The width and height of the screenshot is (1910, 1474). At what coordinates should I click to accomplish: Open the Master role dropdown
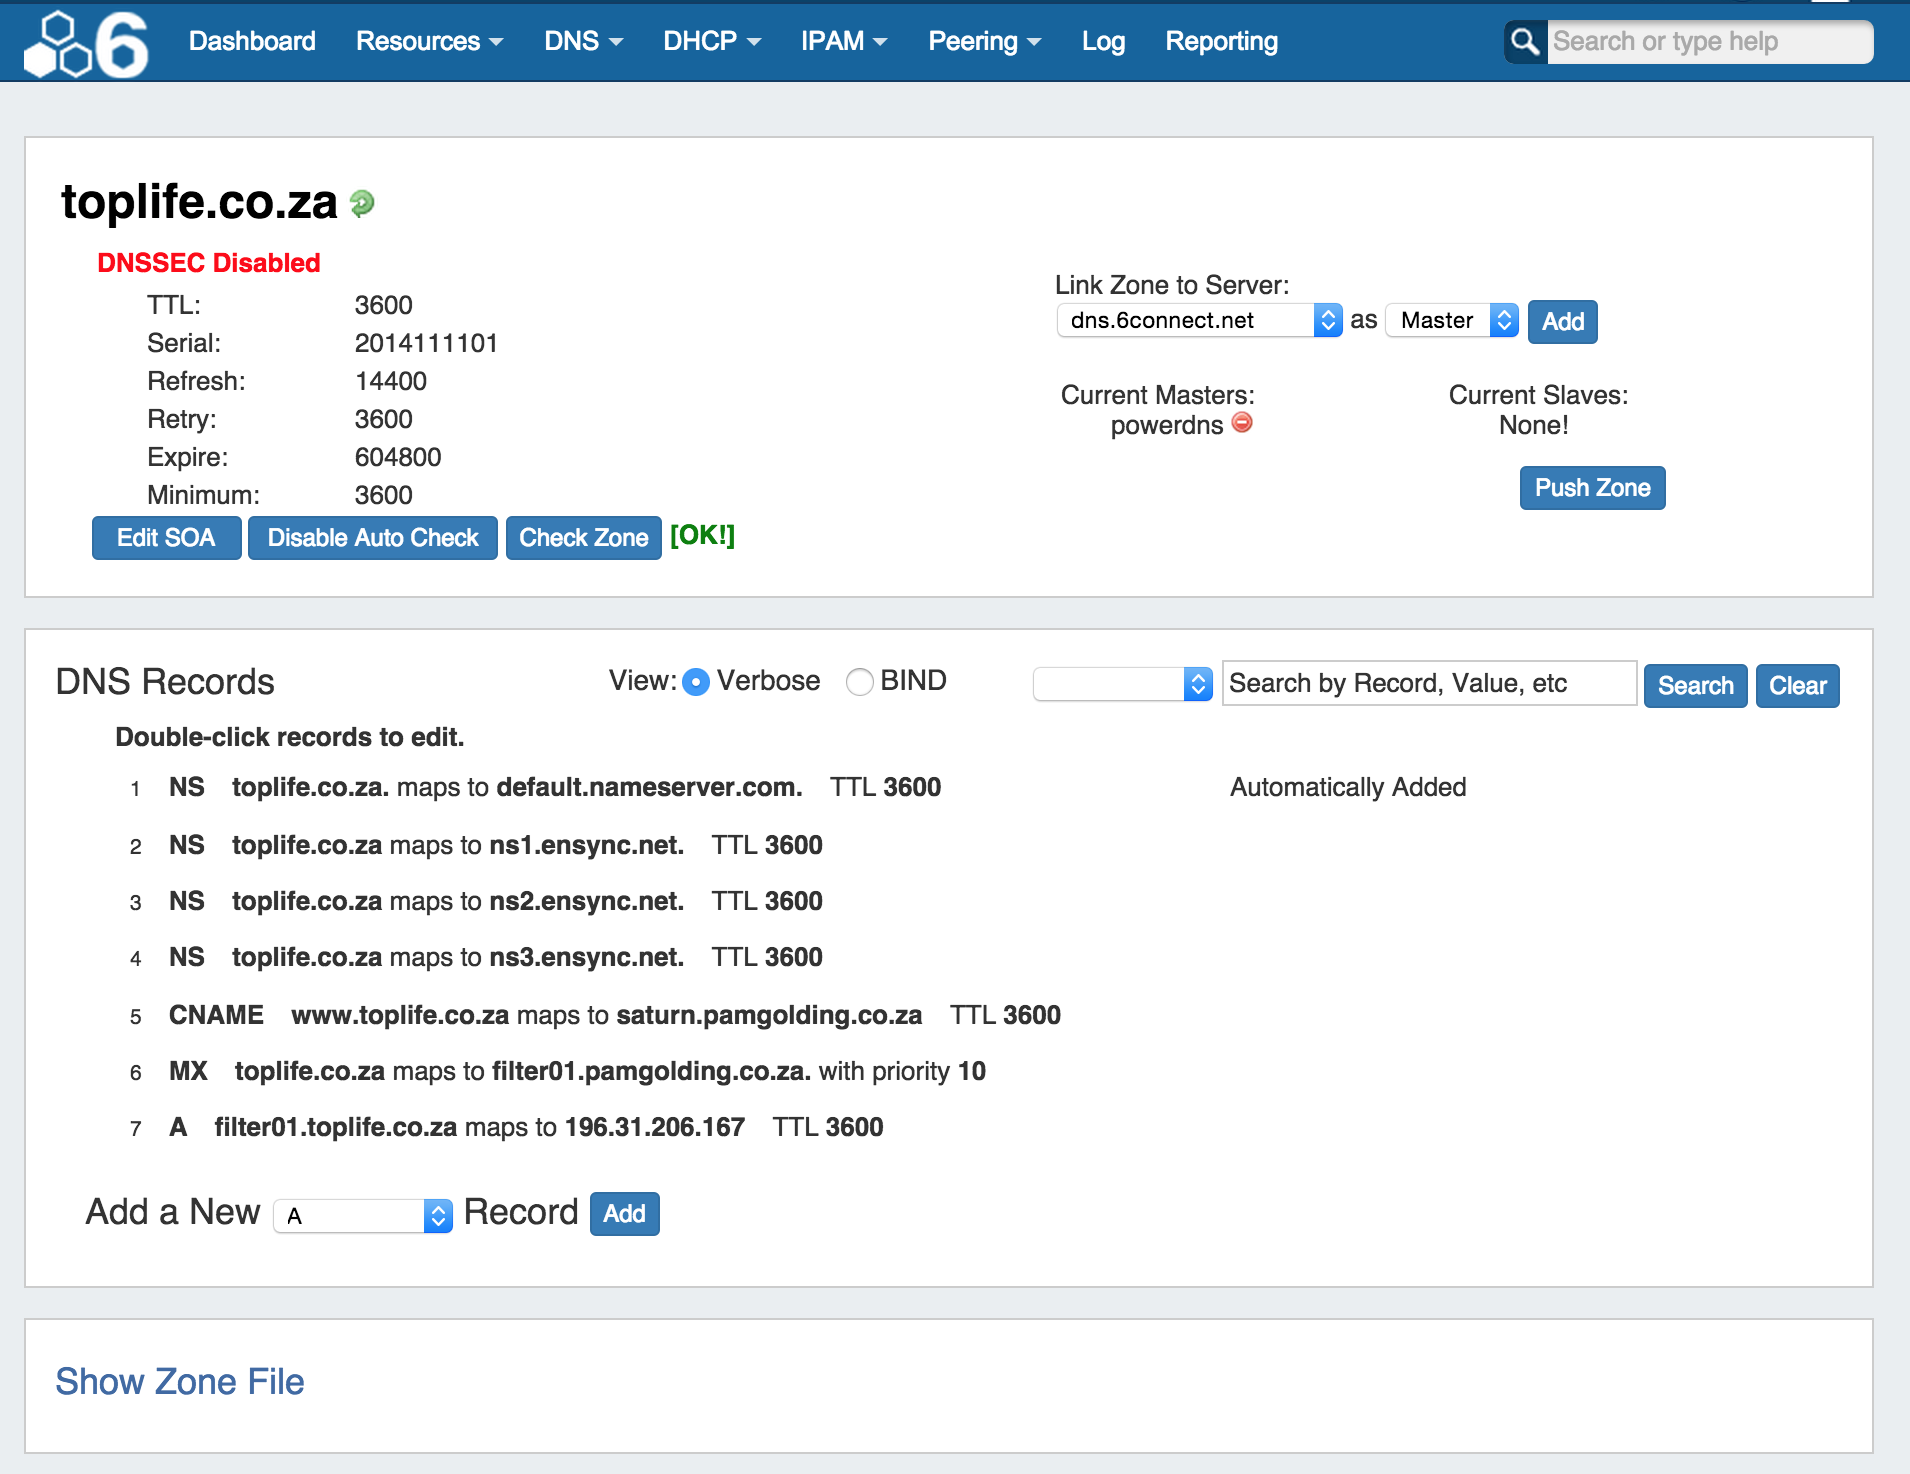click(1451, 321)
